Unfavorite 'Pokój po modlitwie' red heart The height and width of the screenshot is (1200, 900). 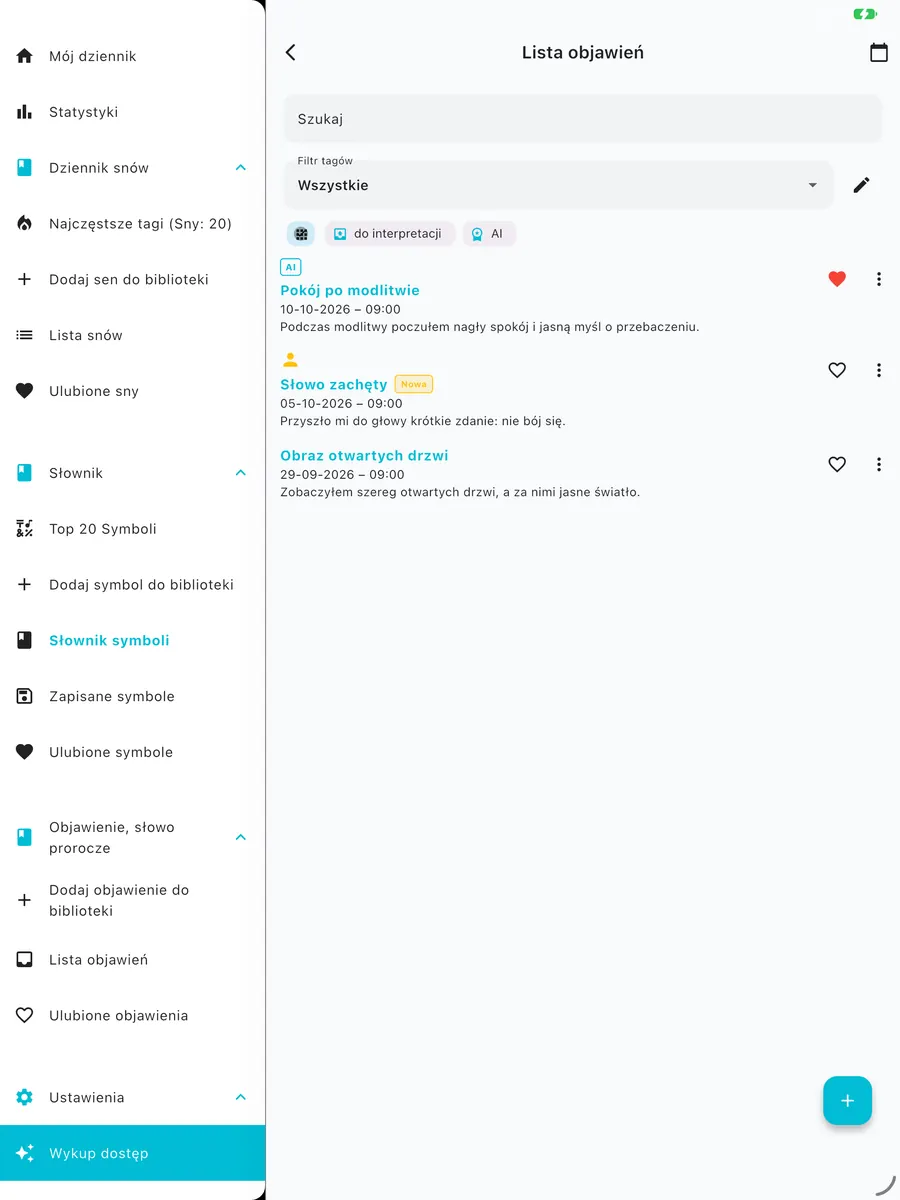(x=838, y=279)
